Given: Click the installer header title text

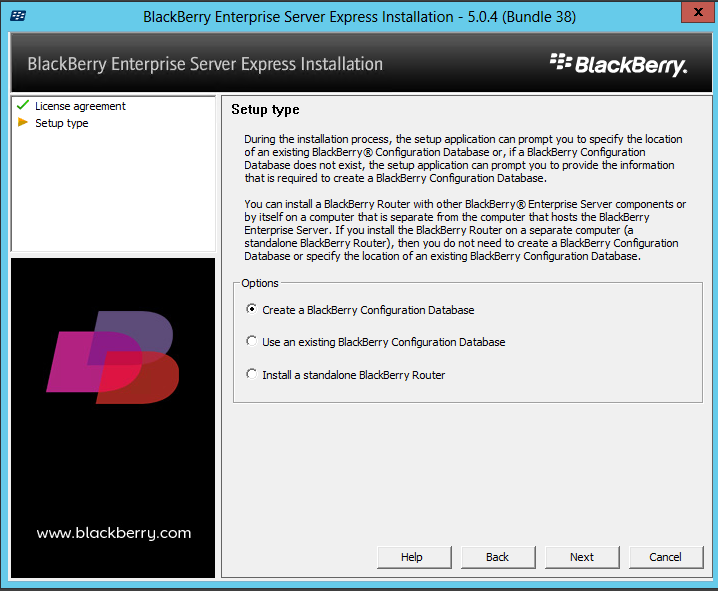Looking at the screenshot, I should pyautogui.click(x=205, y=64).
